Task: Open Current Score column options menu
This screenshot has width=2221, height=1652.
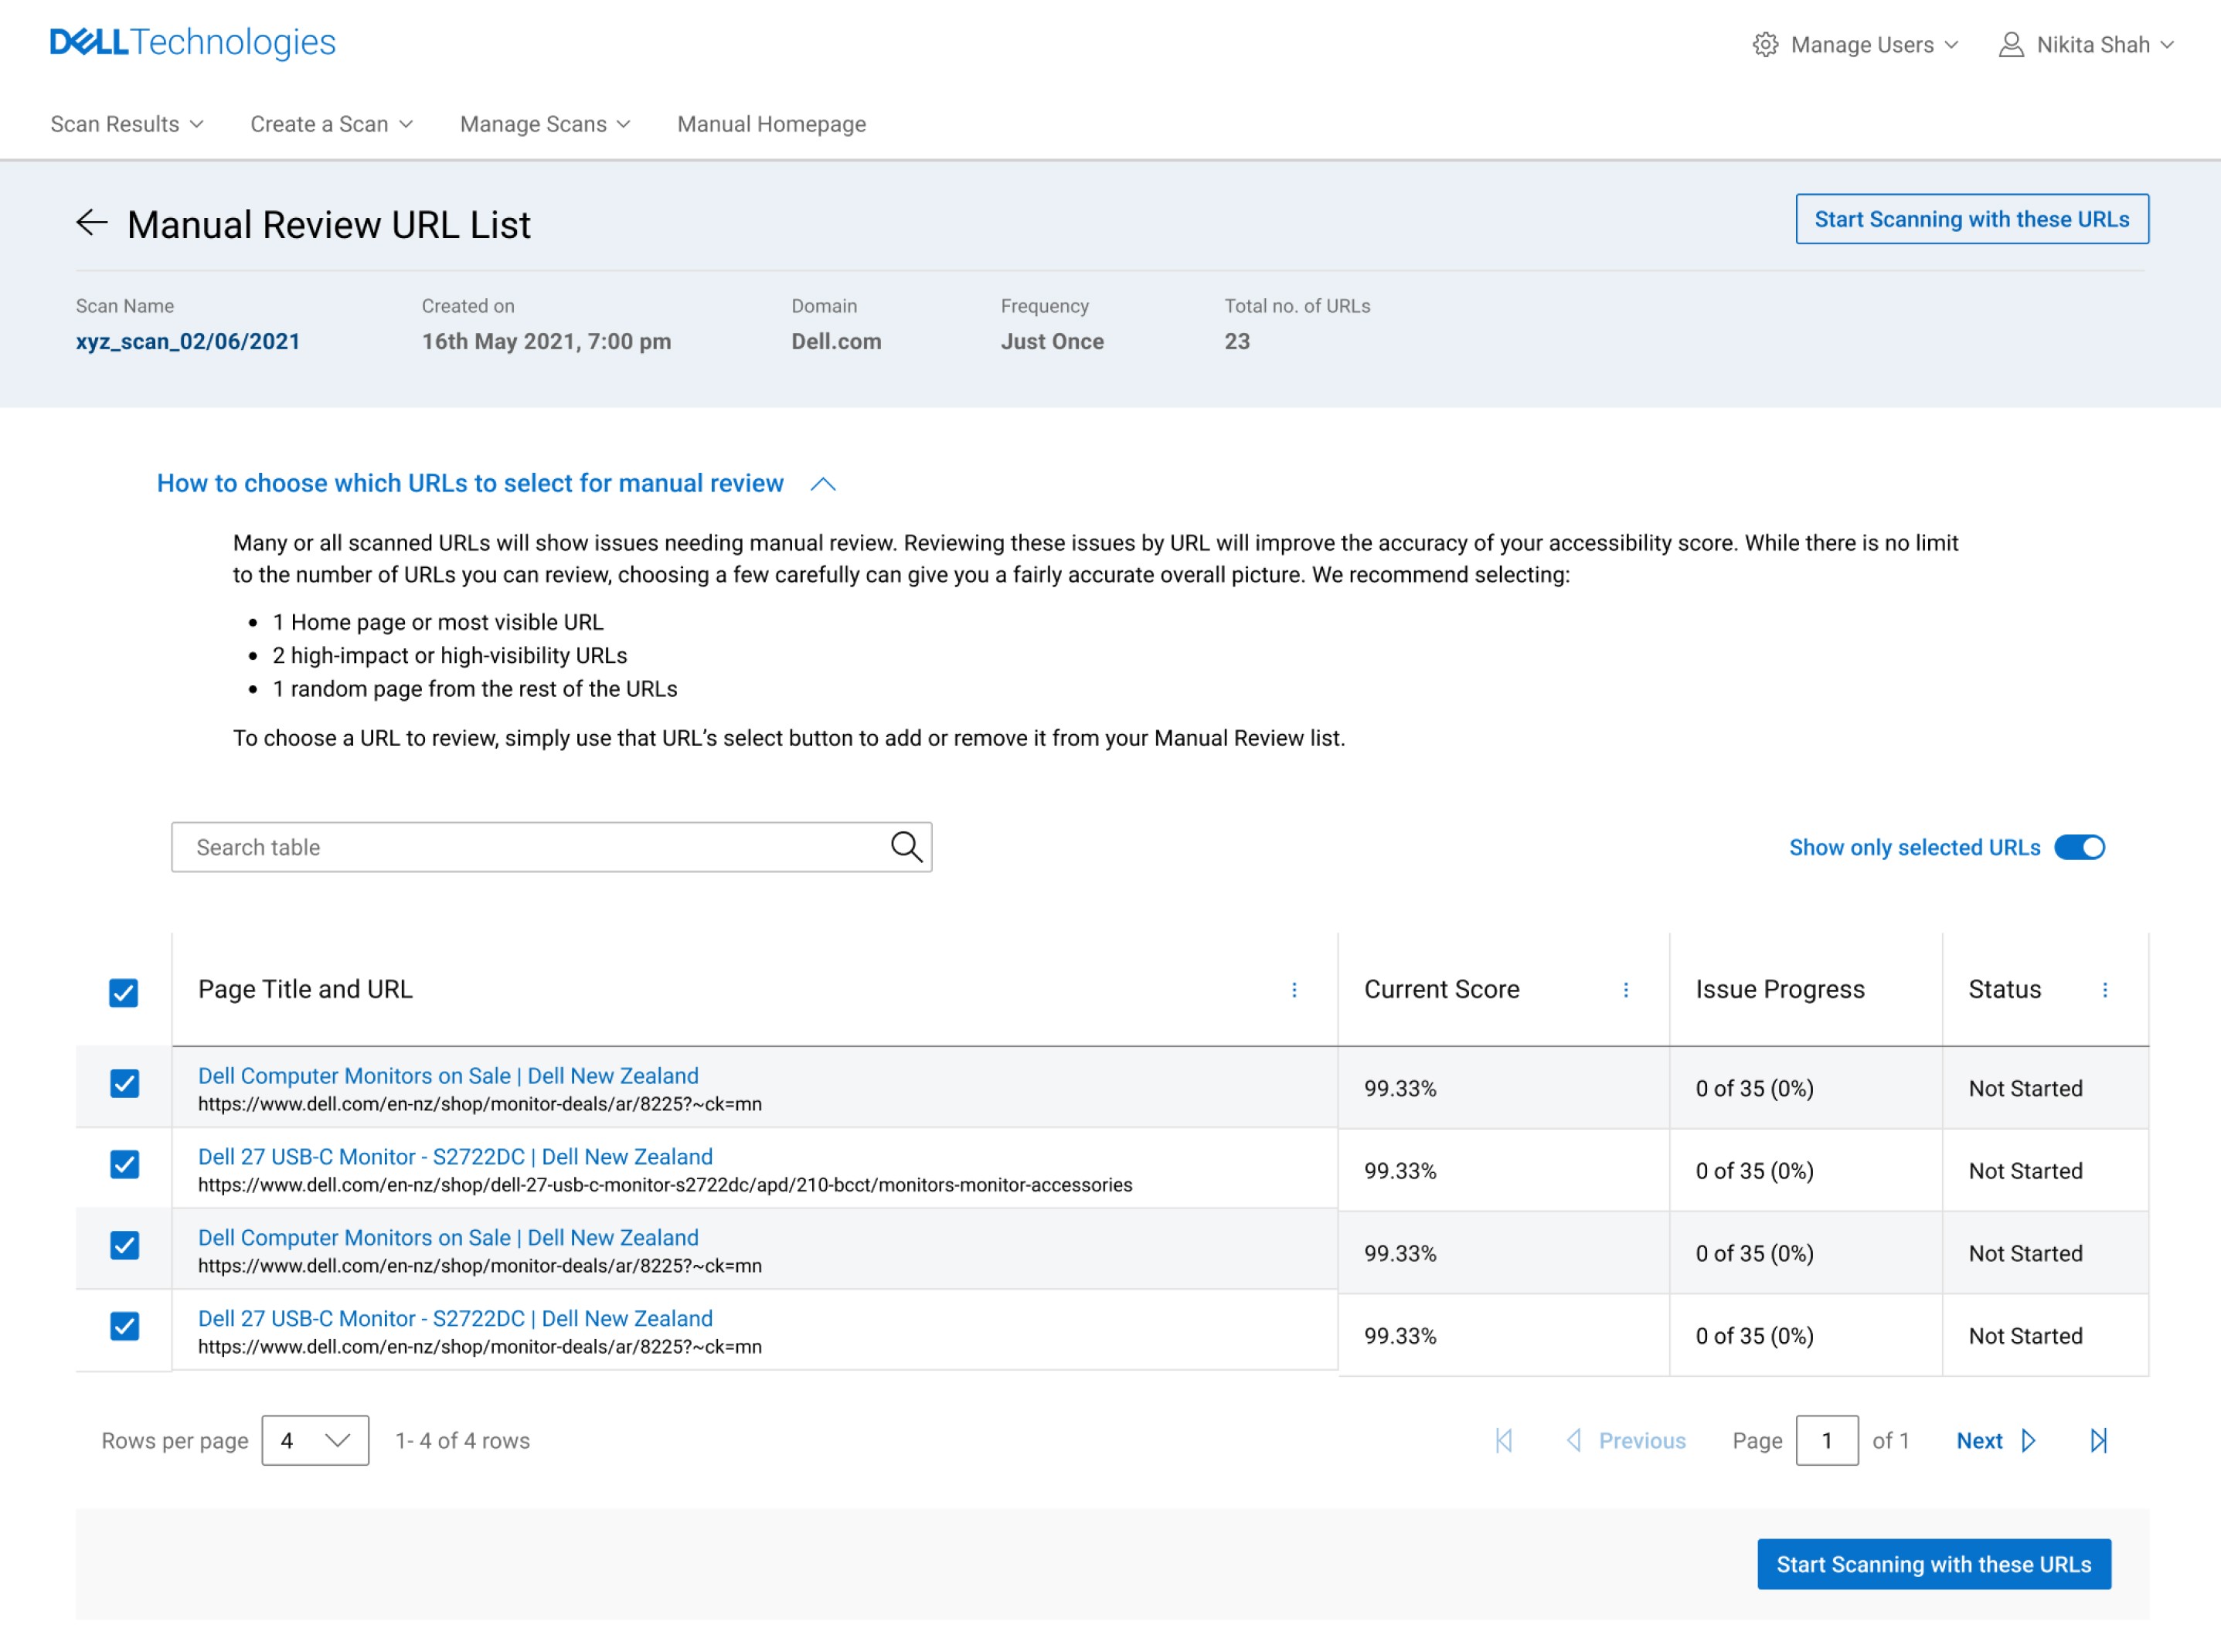Action: click(1625, 990)
